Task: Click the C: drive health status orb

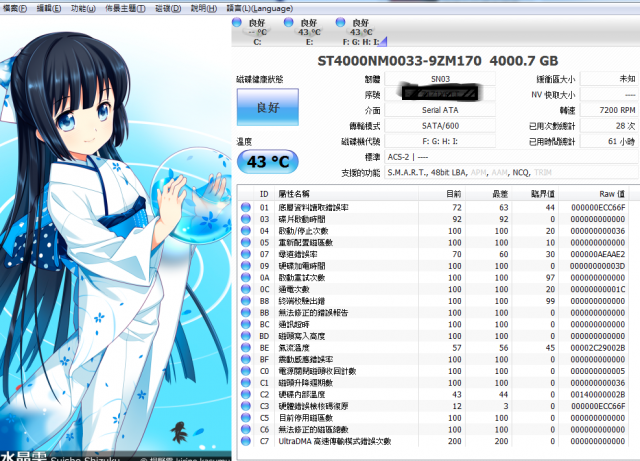Action: coord(237,22)
